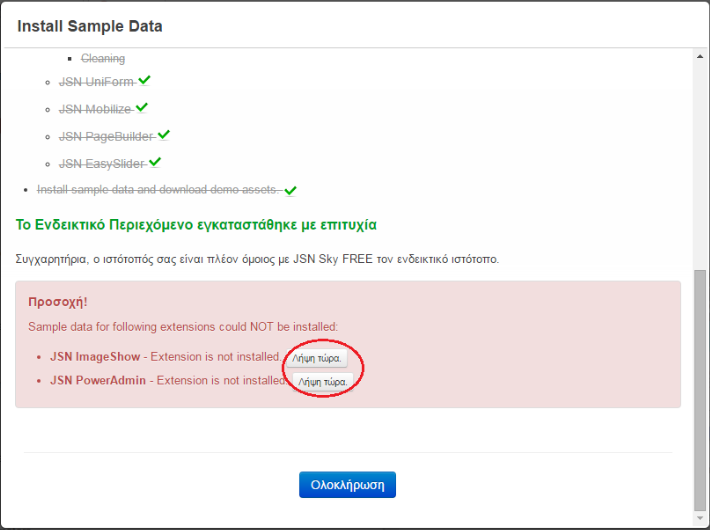The image size is (710, 530).
Task: Click the JSN ImageShow extension name
Action: (95, 357)
